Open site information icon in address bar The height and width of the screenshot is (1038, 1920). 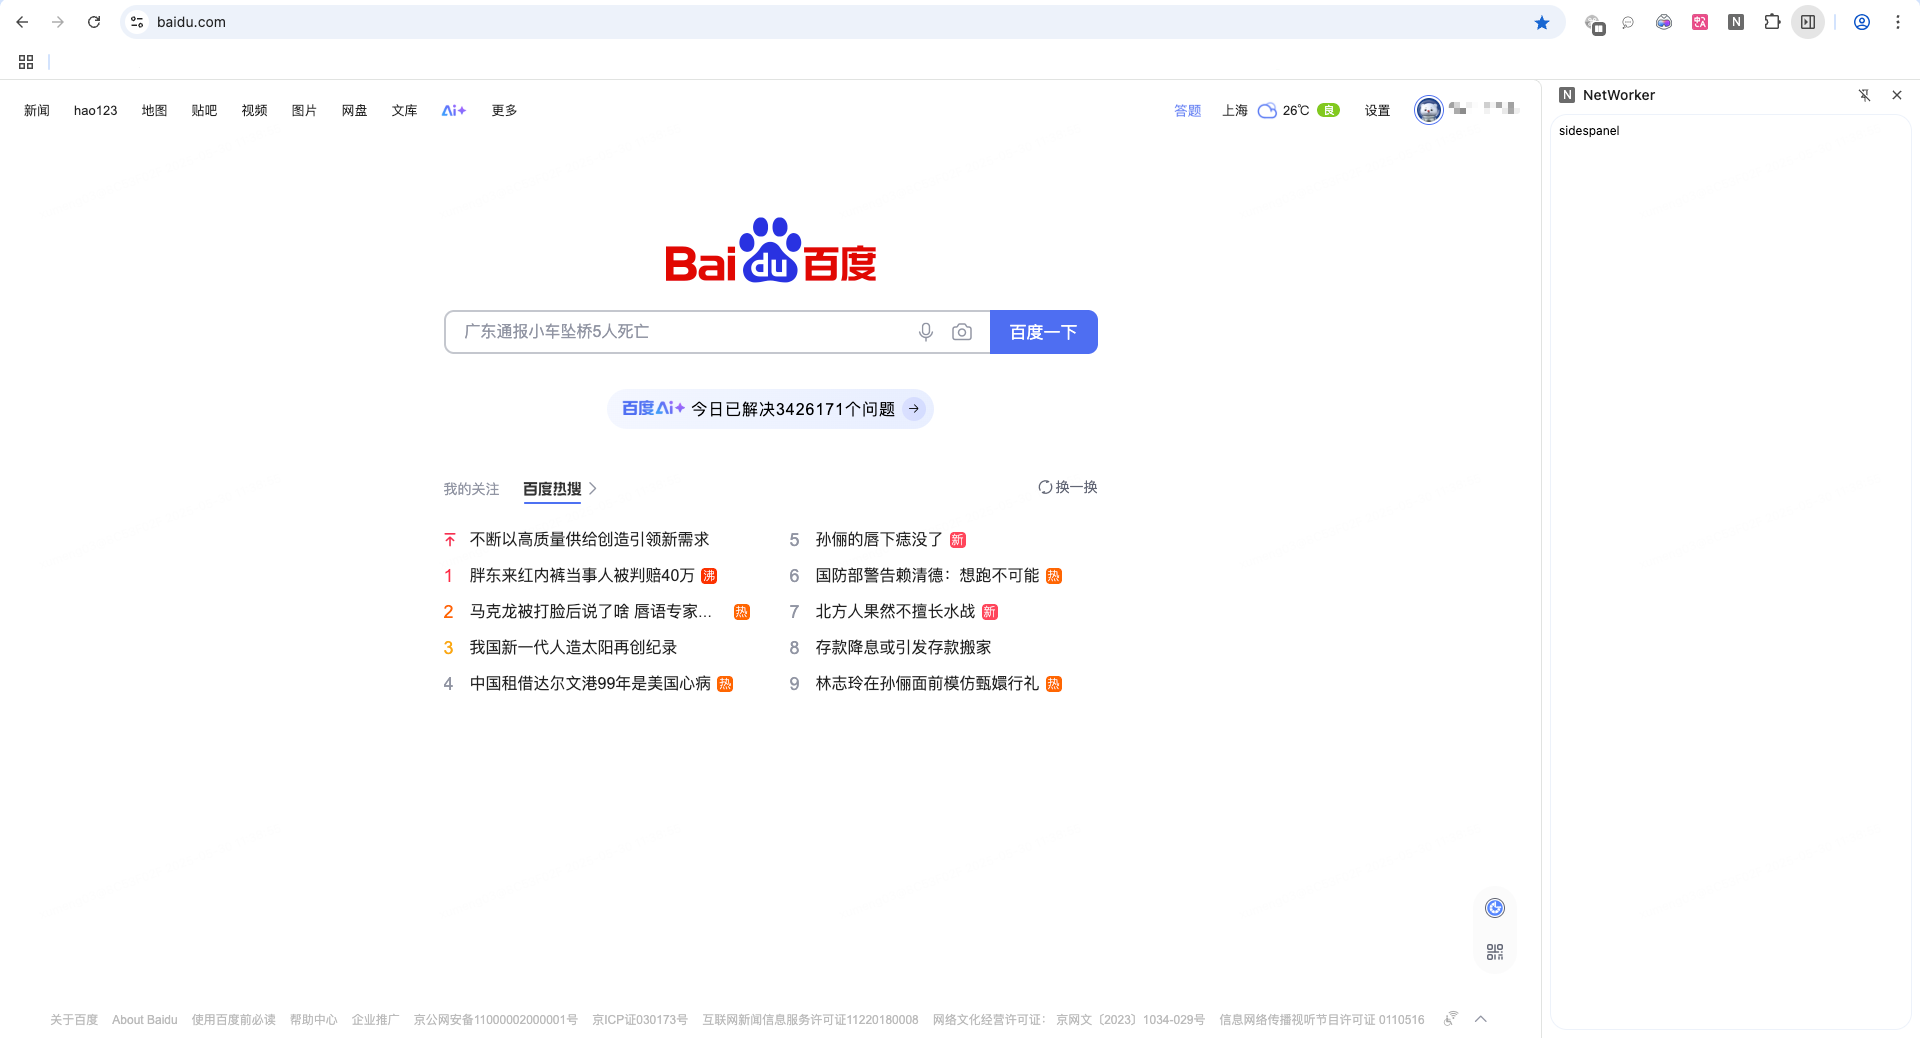click(137, 22)
